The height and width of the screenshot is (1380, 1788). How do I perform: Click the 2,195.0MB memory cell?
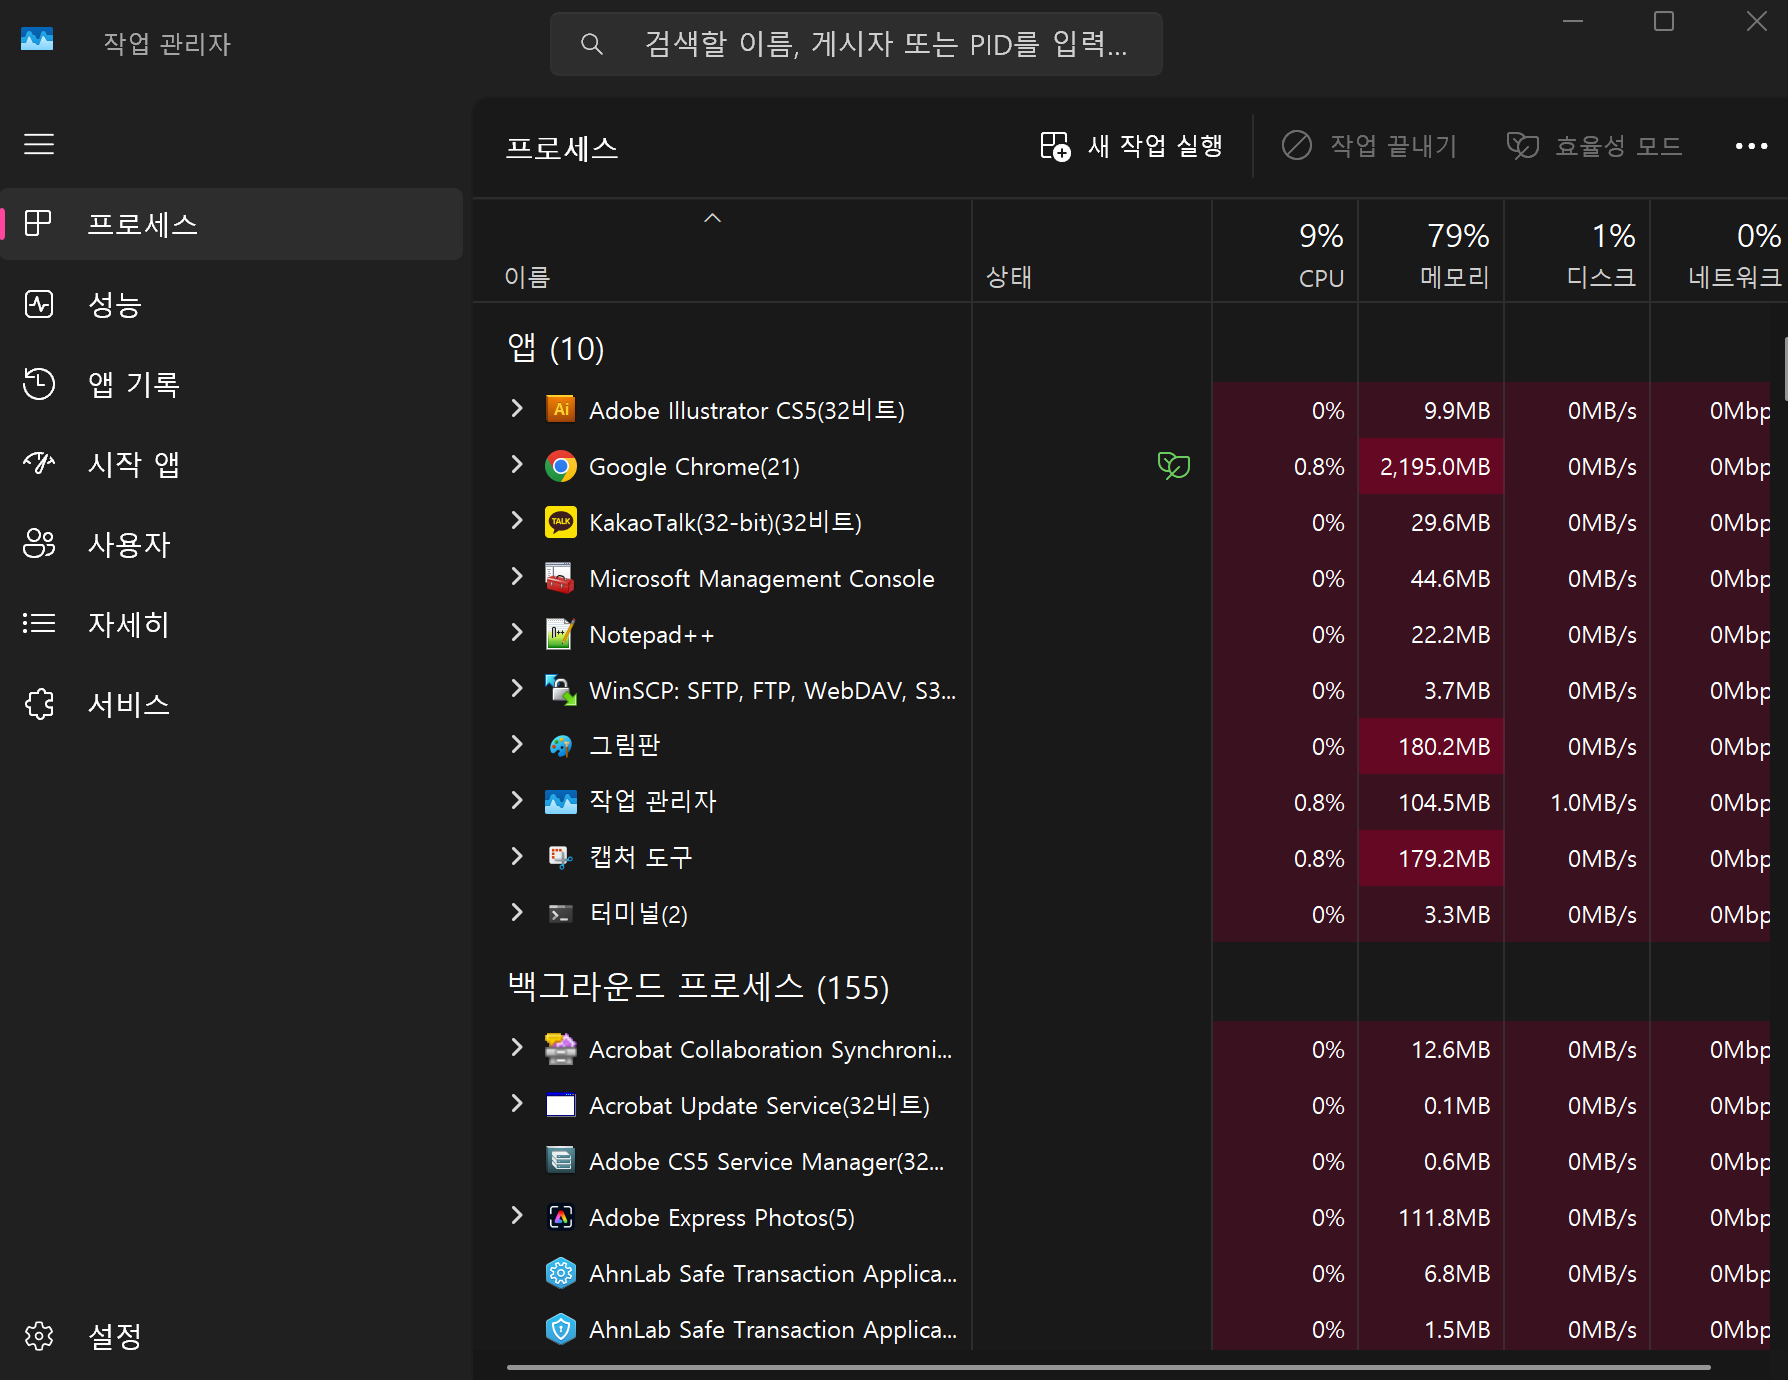click(1431, 466)
